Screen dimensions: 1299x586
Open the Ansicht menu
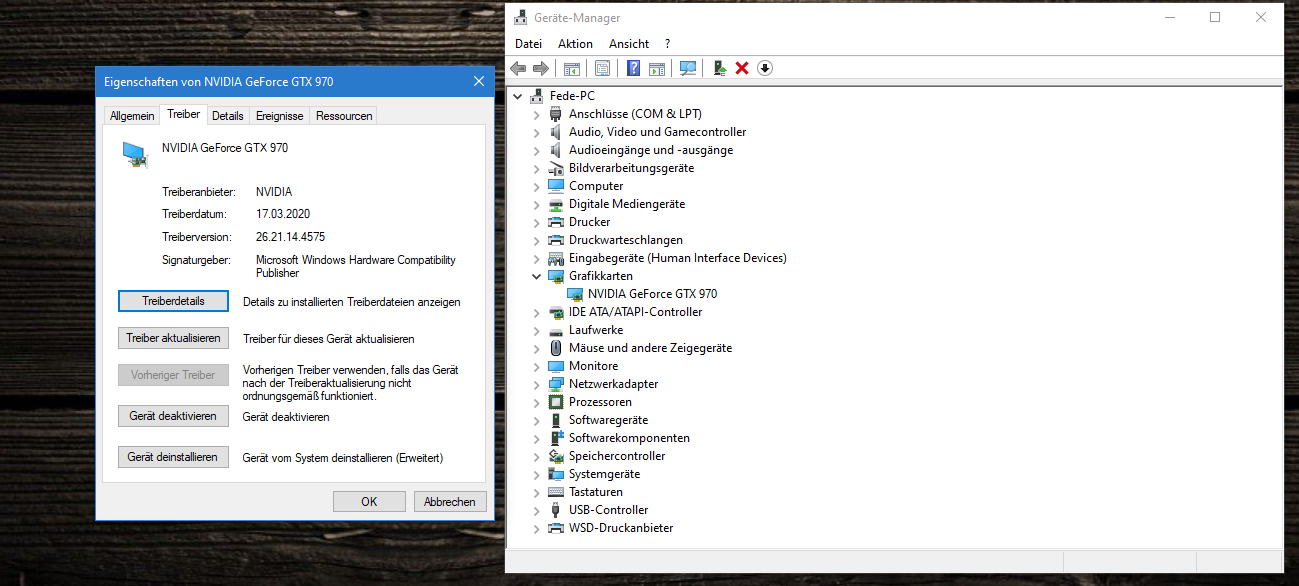629,44
